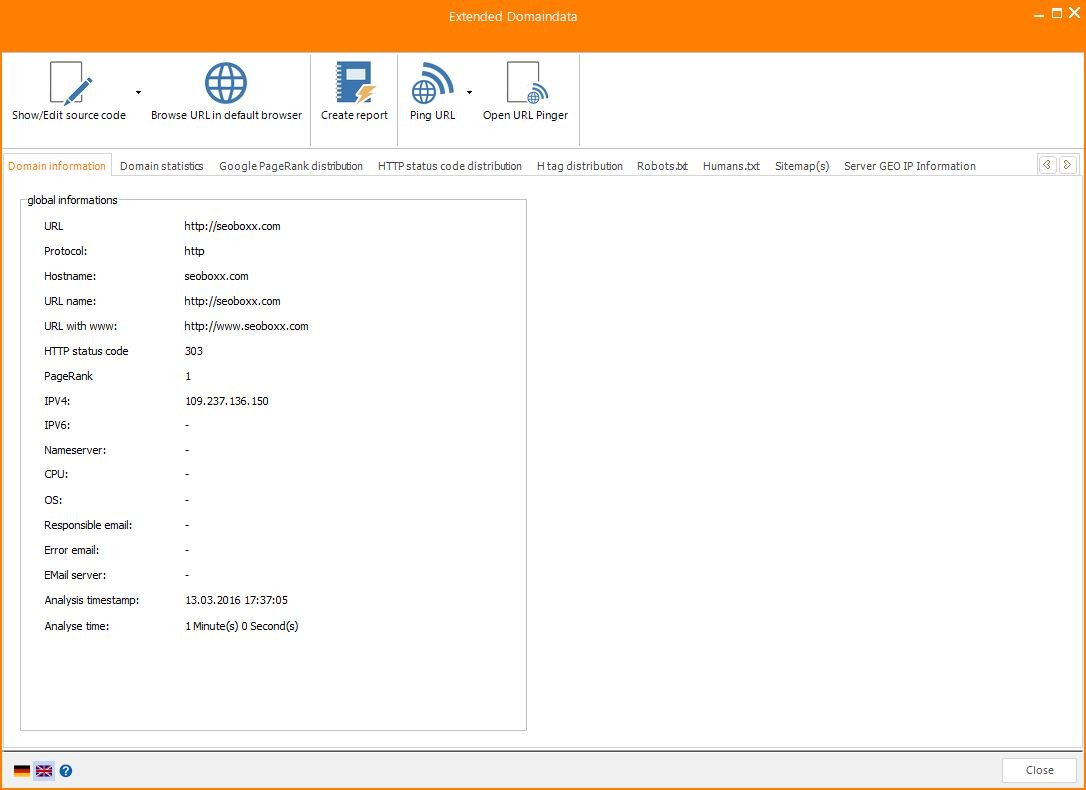Viewport: 1086px width, 790px height.
Task: Click the URL value http://seoboxx.com
Action: [x=232, y=226]
